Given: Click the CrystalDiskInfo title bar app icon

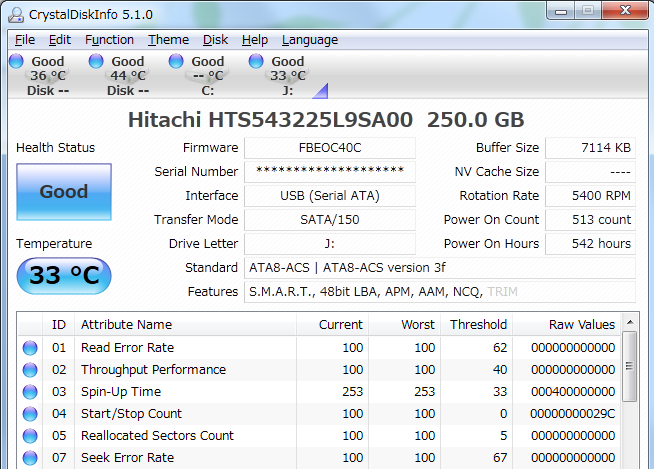Looking at the screenshot, I should pos(16,15).
